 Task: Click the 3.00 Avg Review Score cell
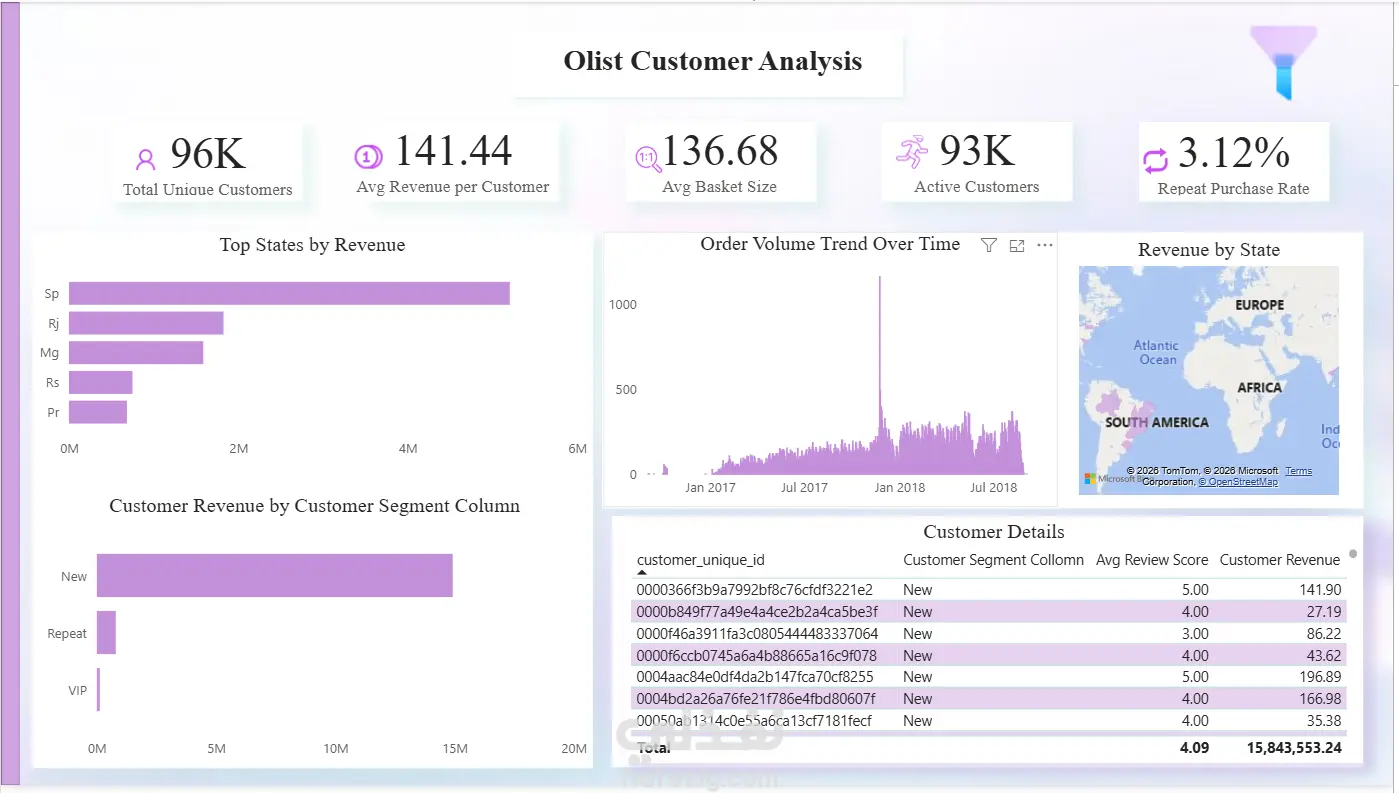coord(1195,634)
